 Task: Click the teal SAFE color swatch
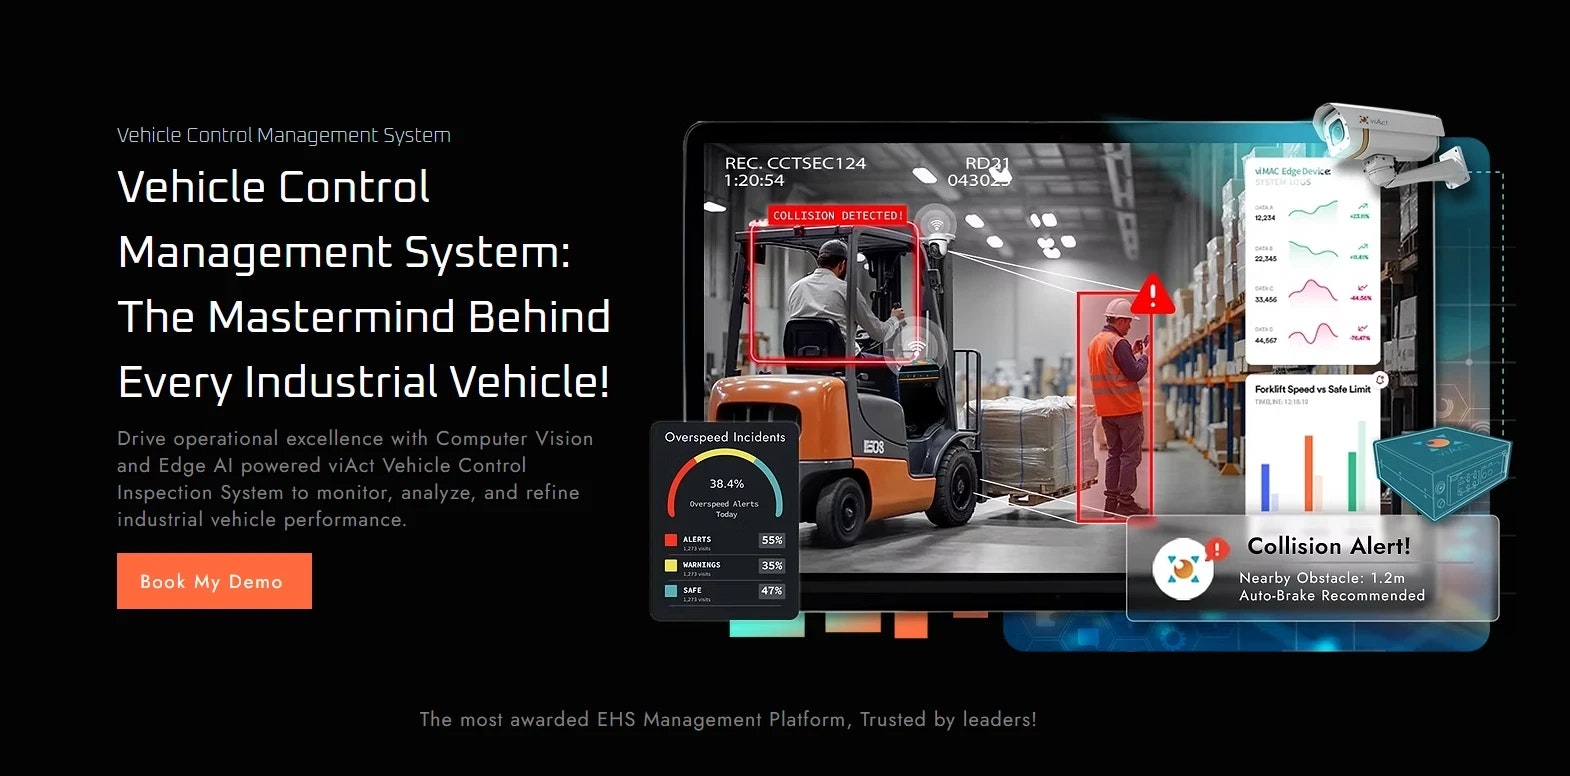[671, 591]
